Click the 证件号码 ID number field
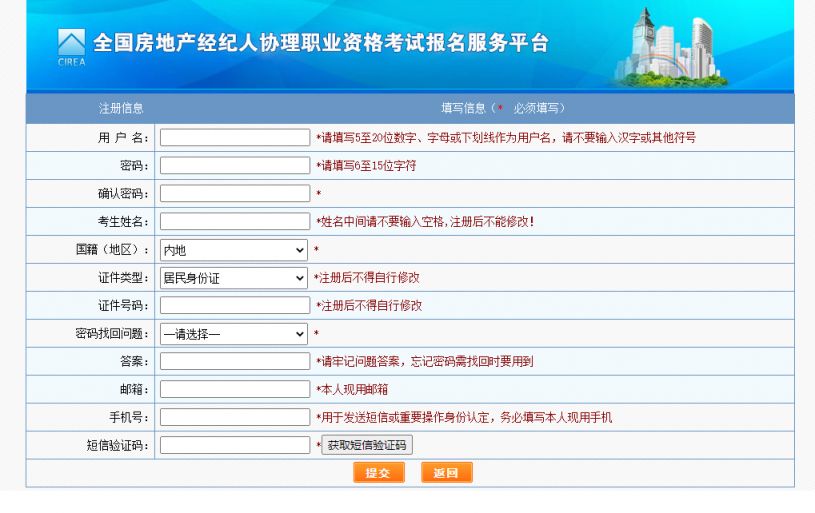The width and height of the screenshot is (815, 513). [235, 305]
